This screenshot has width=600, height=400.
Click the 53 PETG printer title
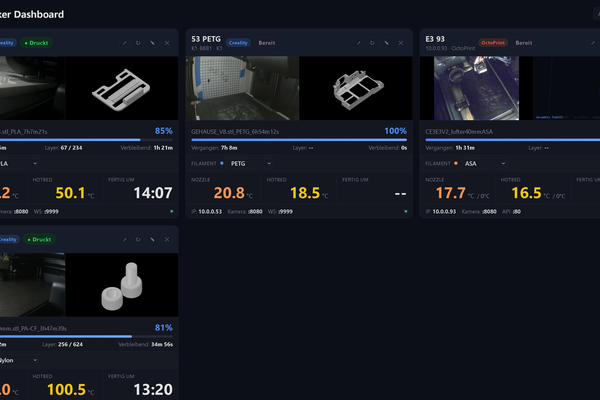pos(206,39)
